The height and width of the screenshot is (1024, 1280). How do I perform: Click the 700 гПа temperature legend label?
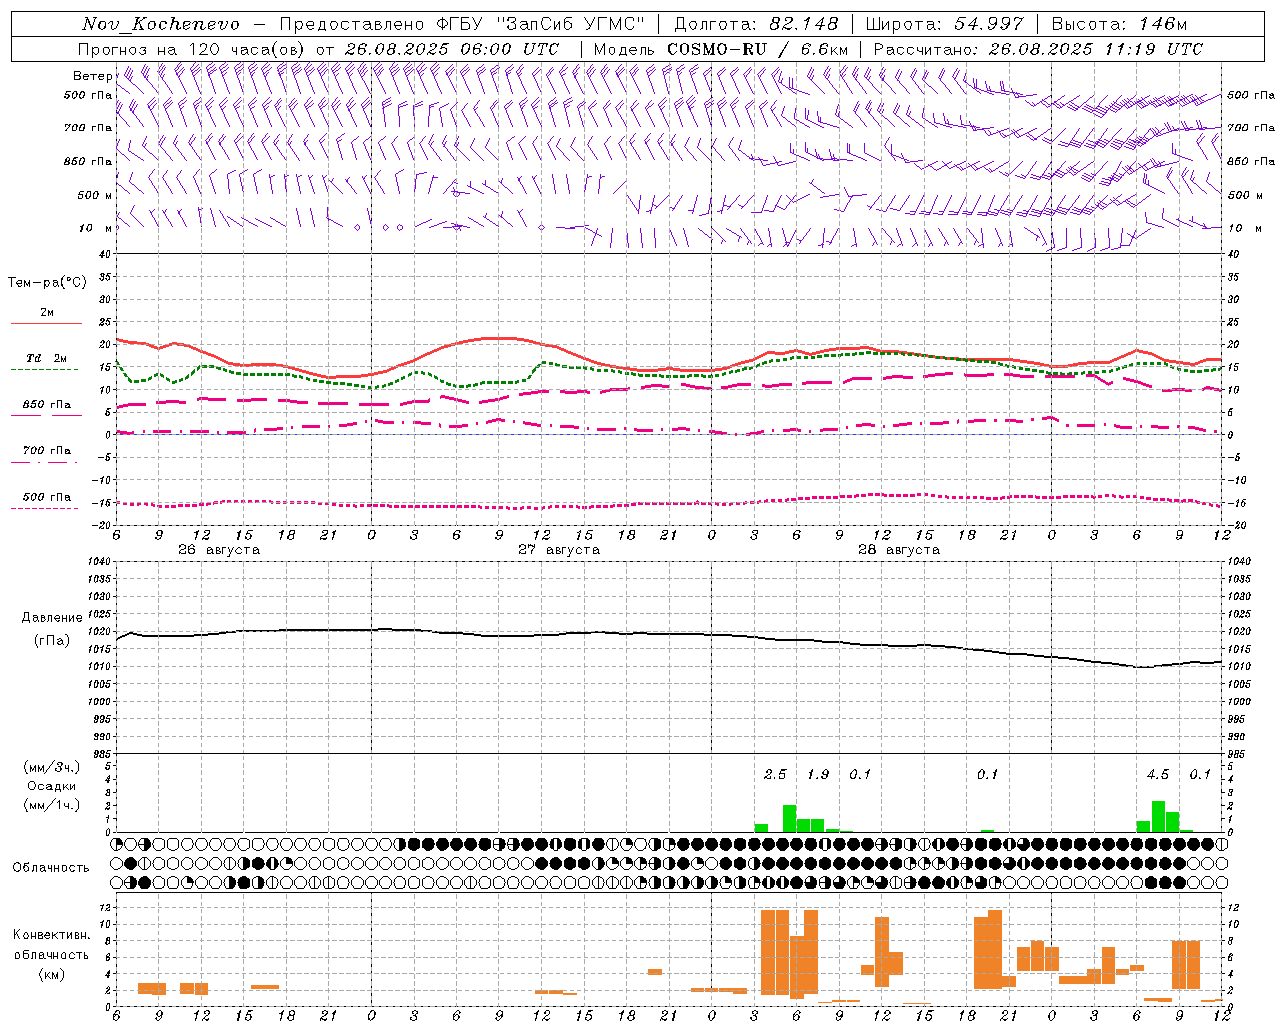[x=47, y=450]
